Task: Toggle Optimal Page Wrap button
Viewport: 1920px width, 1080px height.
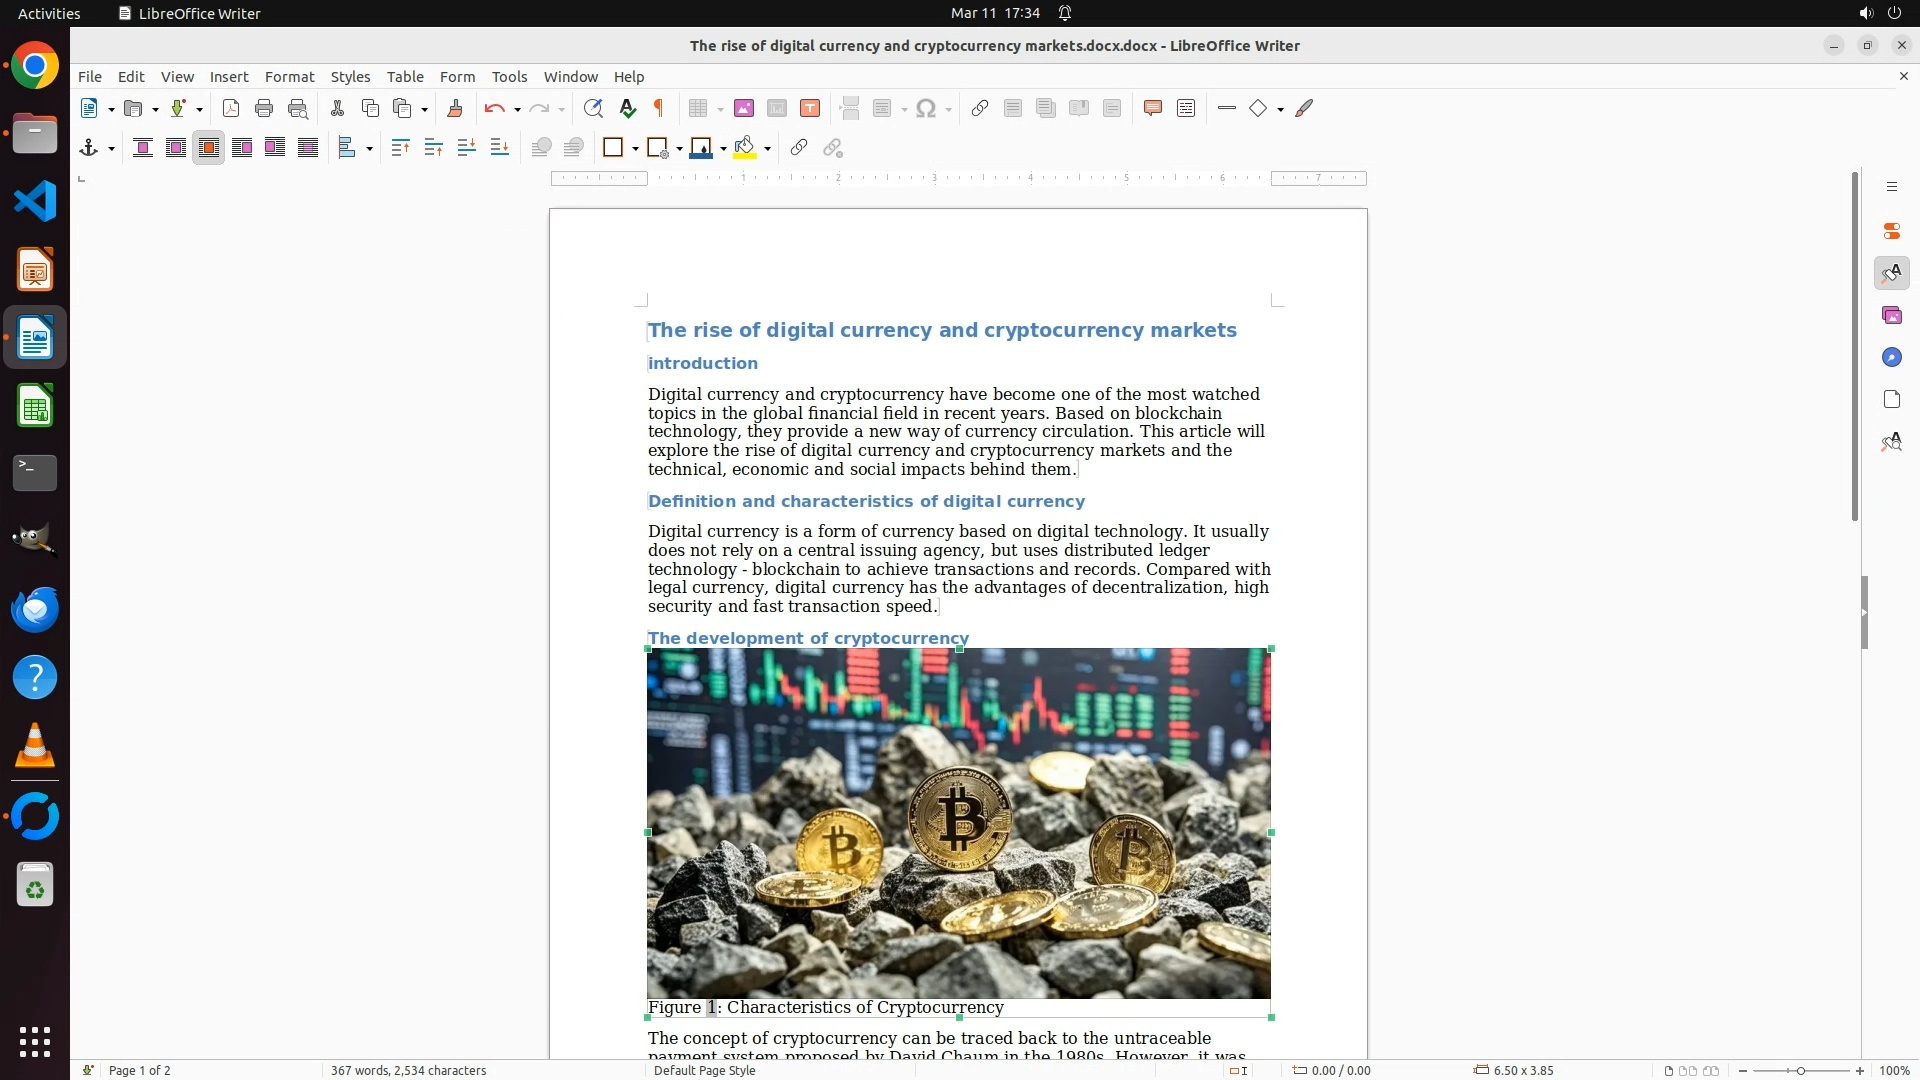Action: (x=209, y=148)
